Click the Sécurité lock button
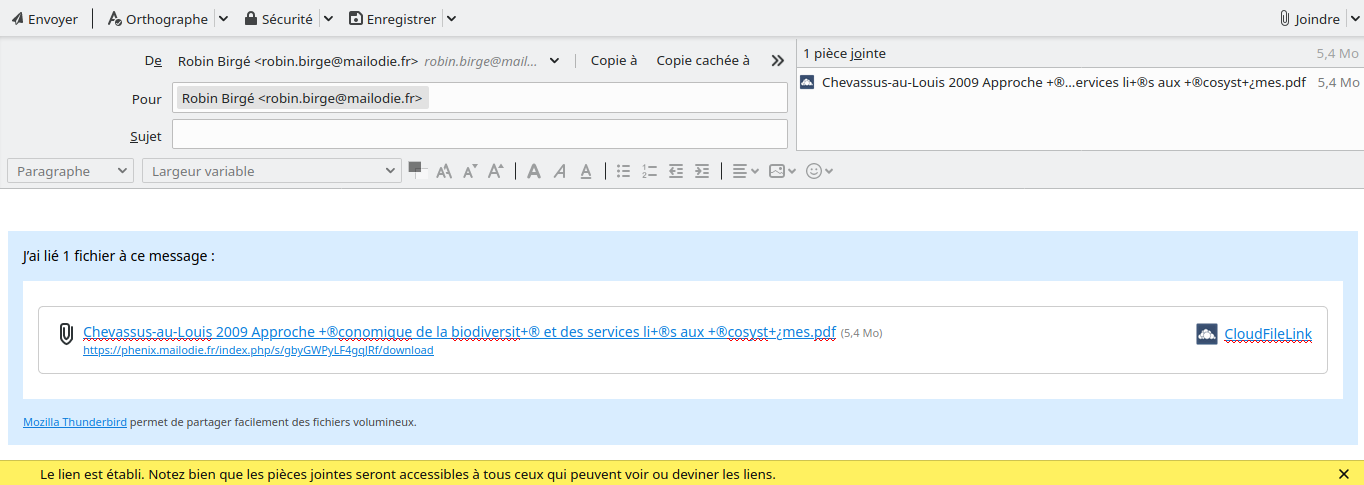 tap(279, 19)
